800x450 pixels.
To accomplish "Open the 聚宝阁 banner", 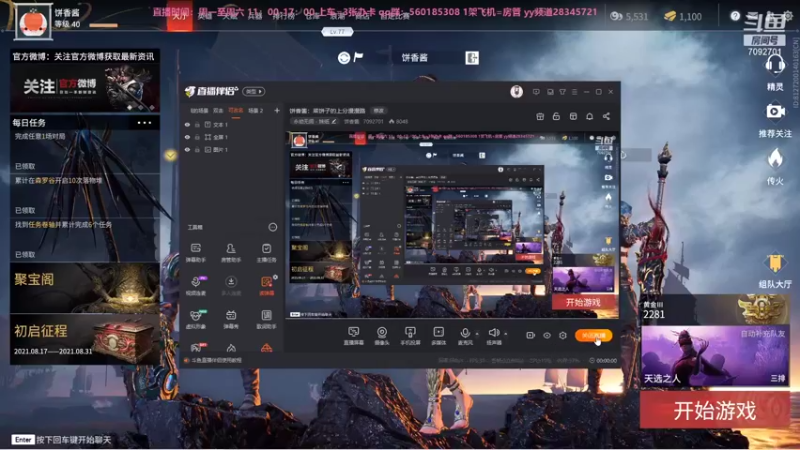I will pyautogui.click(x=85, y=288).
